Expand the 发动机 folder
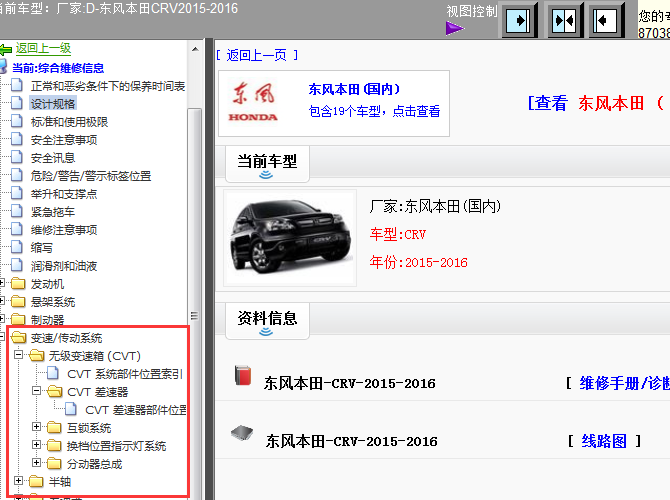 pos(2,283)
